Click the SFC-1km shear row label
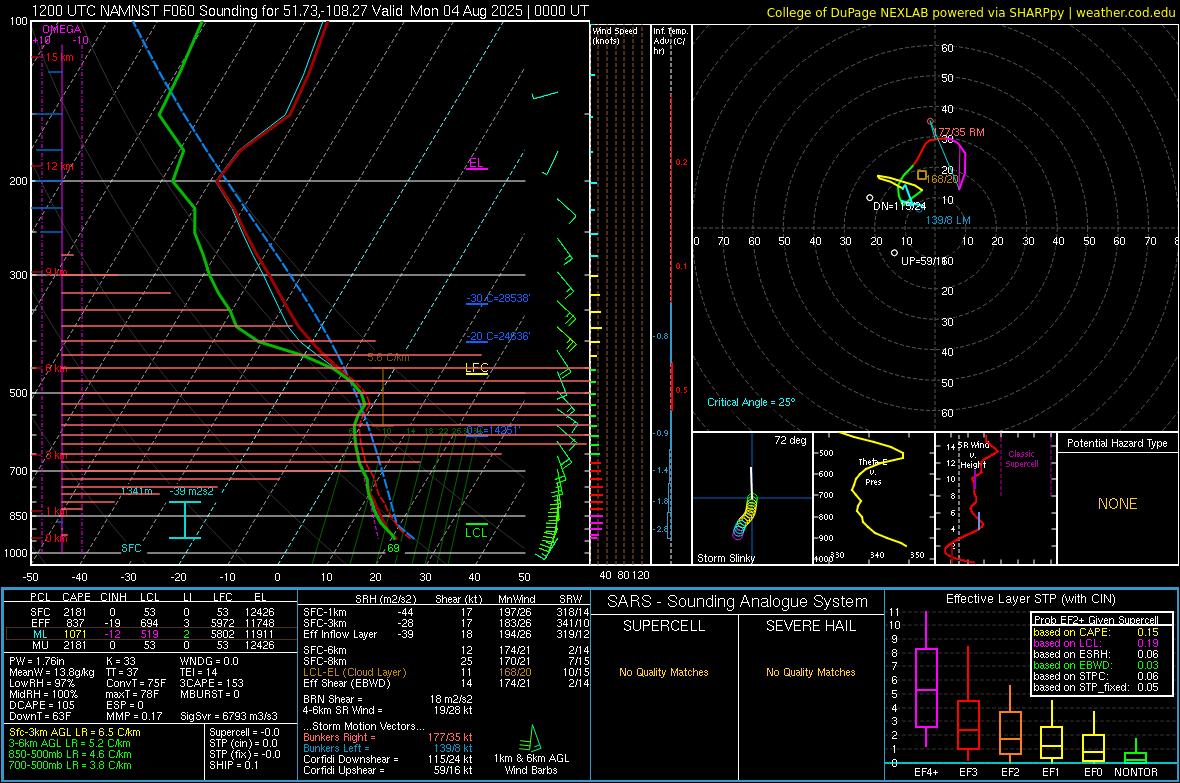The width and height of the screenshot is (1180, 783). pyautogui.click(x=325, y=612)
